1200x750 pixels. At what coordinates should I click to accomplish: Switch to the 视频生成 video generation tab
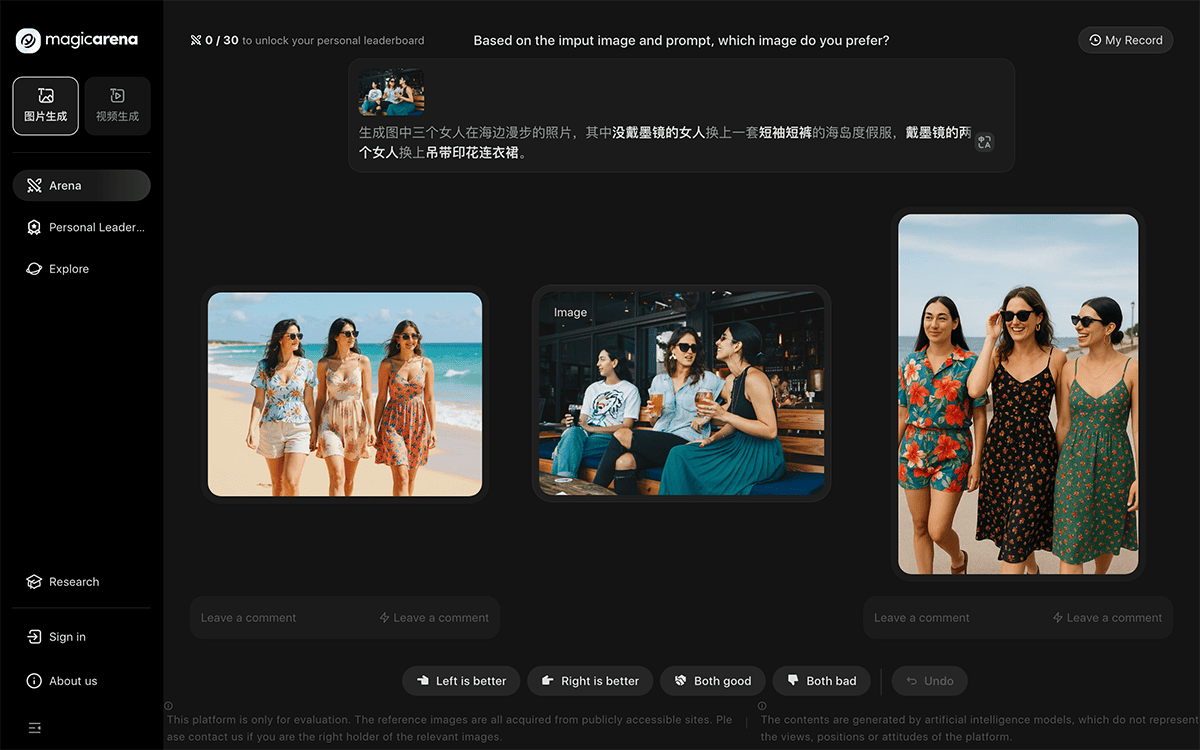(x=117, y=106)
